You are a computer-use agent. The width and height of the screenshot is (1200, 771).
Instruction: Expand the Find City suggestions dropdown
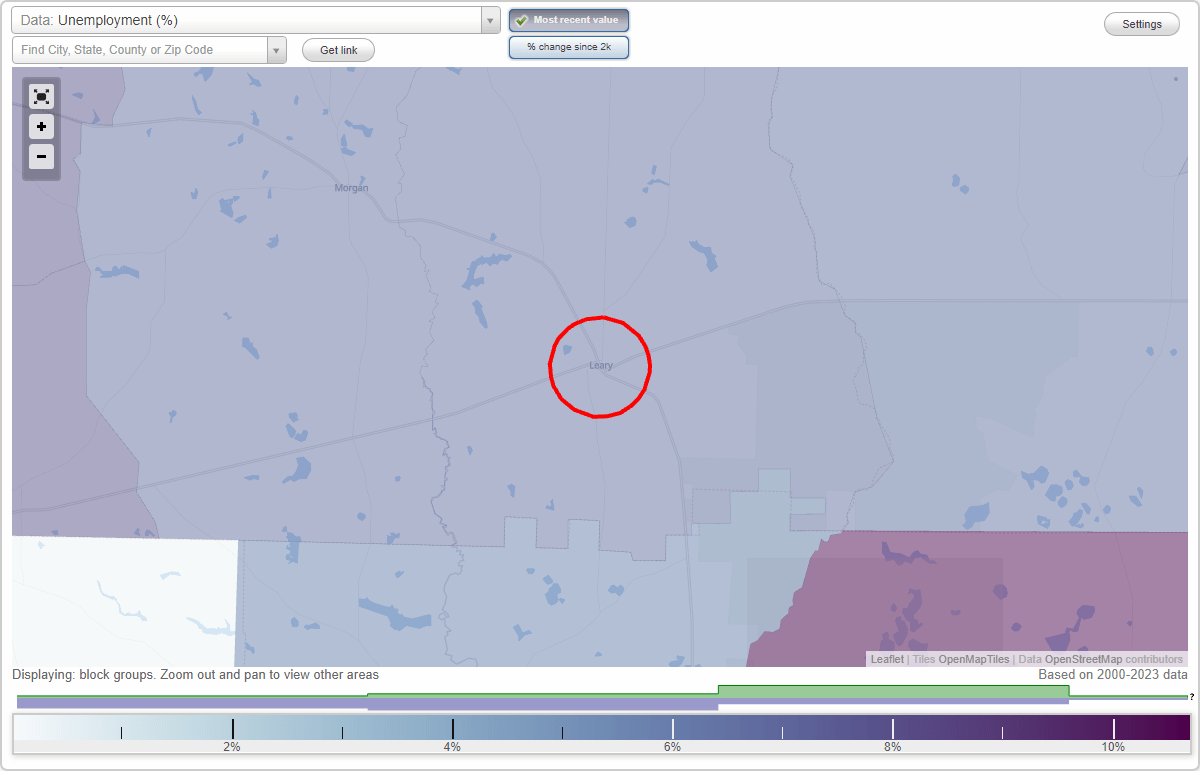click(277, 49)
